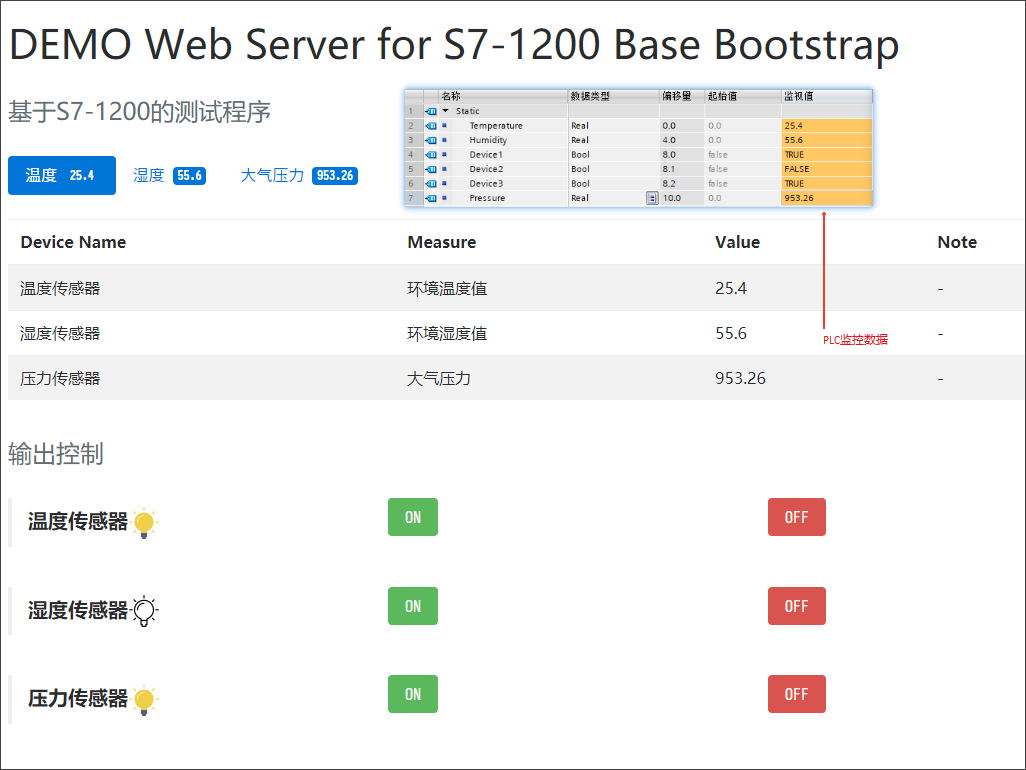Click the 55.6 badge beside 湿度
This screenshot has width=1026, height=770.
[190, 175]
